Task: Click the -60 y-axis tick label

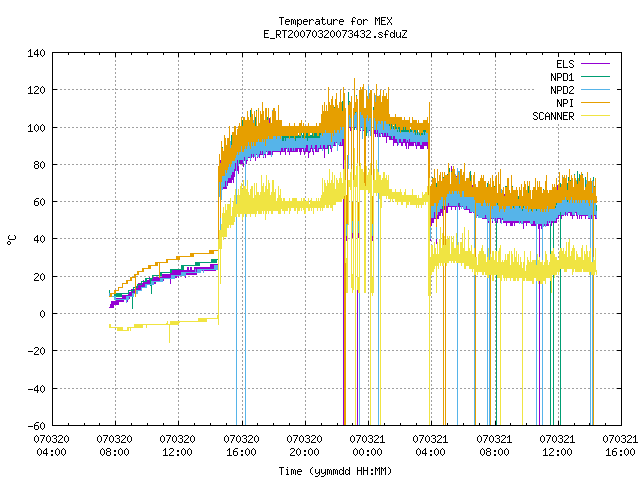Action: tap(36, 426)
